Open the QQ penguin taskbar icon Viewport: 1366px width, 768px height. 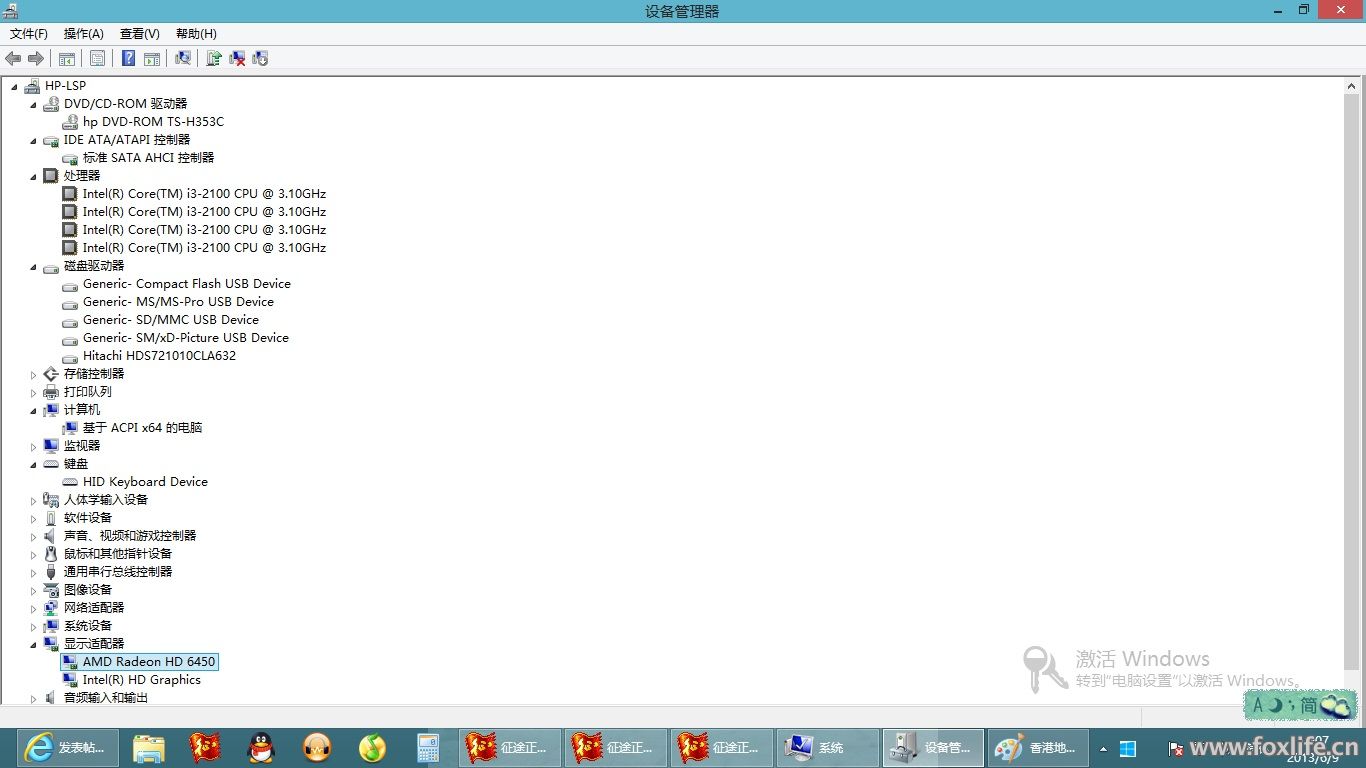tap(261, 747)
